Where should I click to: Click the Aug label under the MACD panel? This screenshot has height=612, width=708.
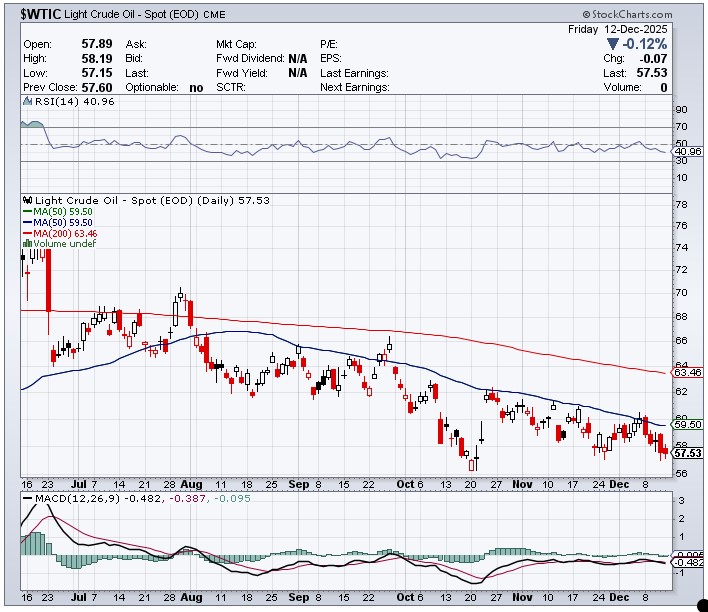(192, 596)
